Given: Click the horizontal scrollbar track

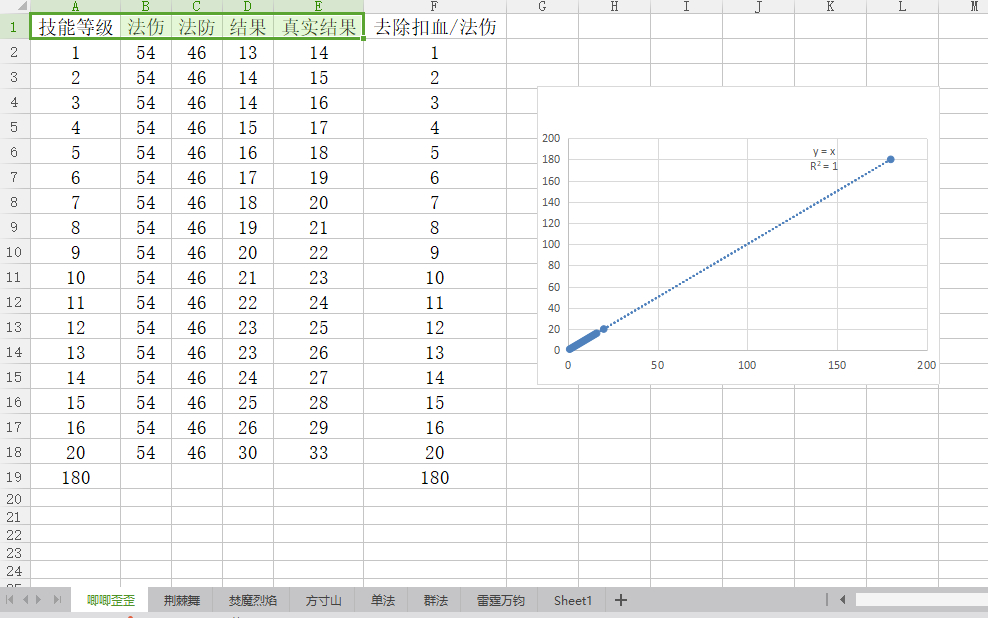Looking at the screenshot, I should click(920, 600).
